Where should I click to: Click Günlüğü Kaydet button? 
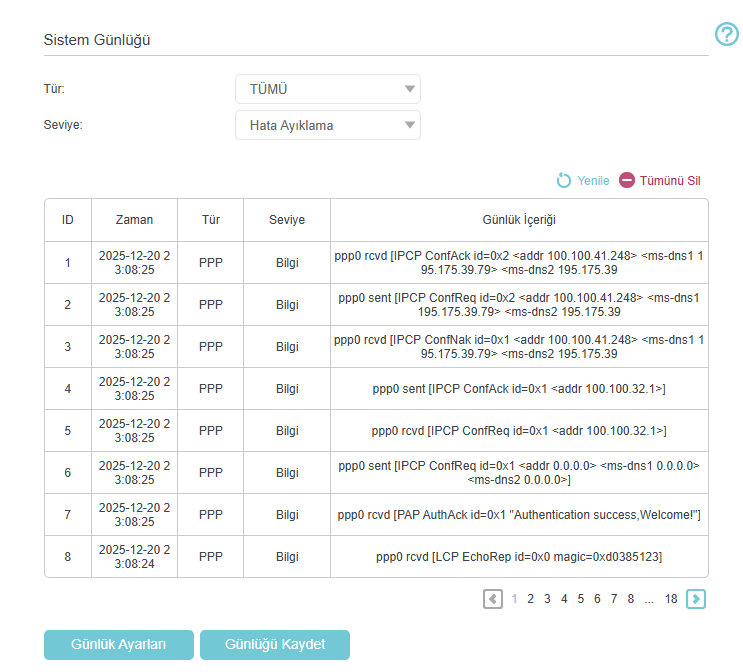coord(275,645)
